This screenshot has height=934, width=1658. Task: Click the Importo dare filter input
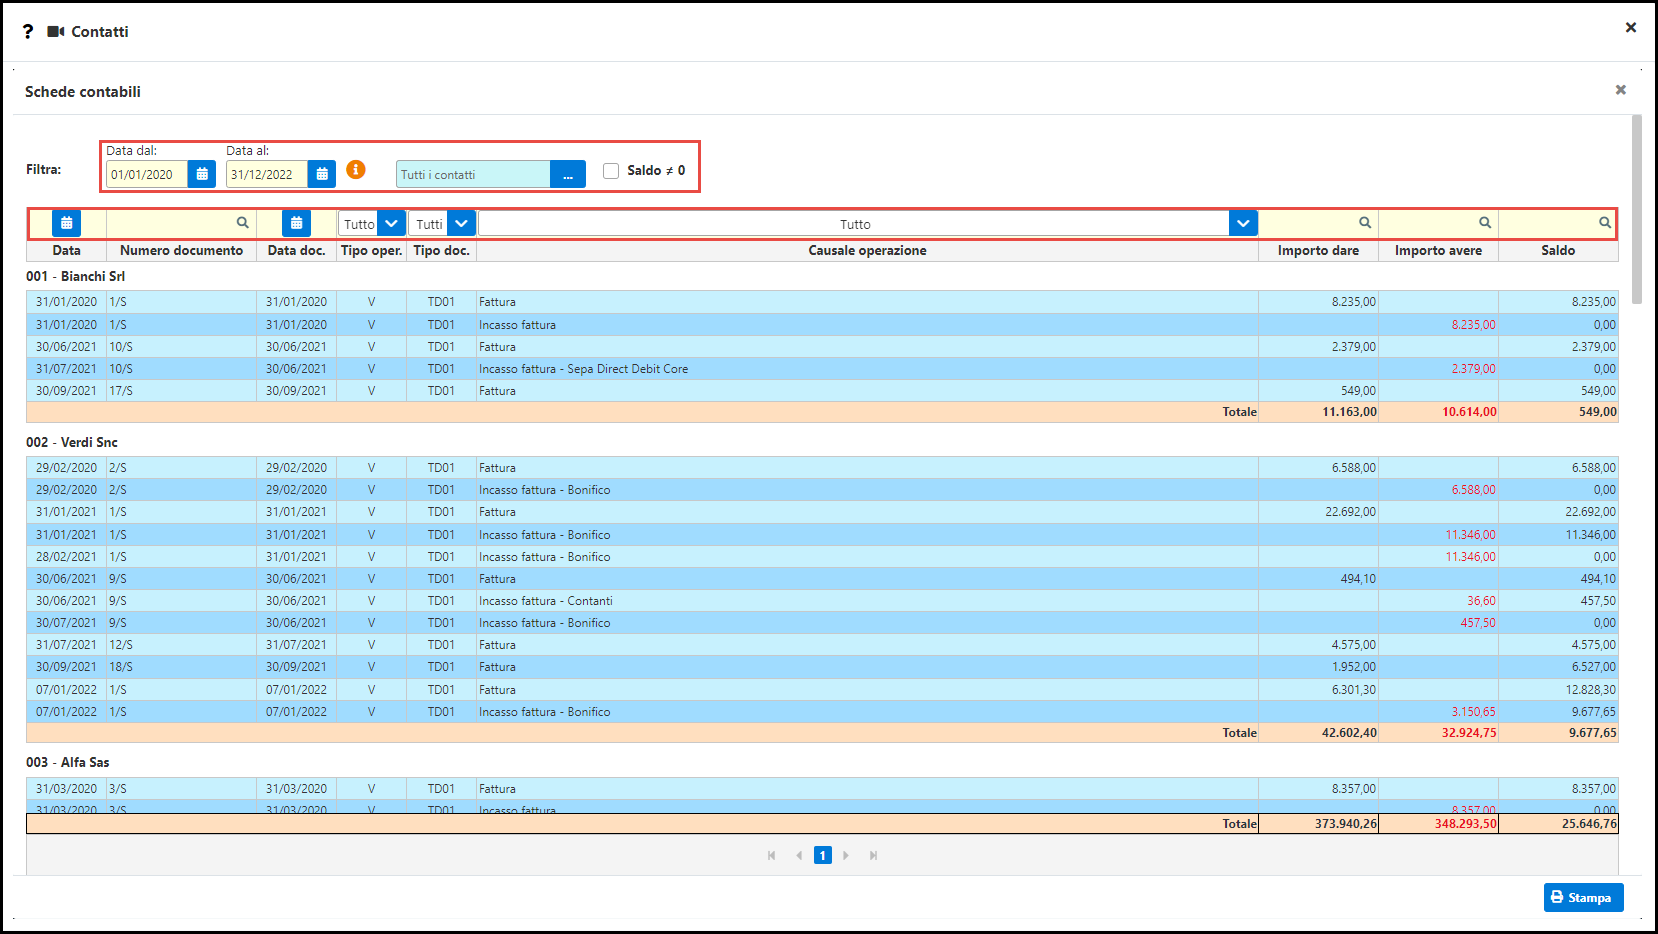(x=1318, y=223)
